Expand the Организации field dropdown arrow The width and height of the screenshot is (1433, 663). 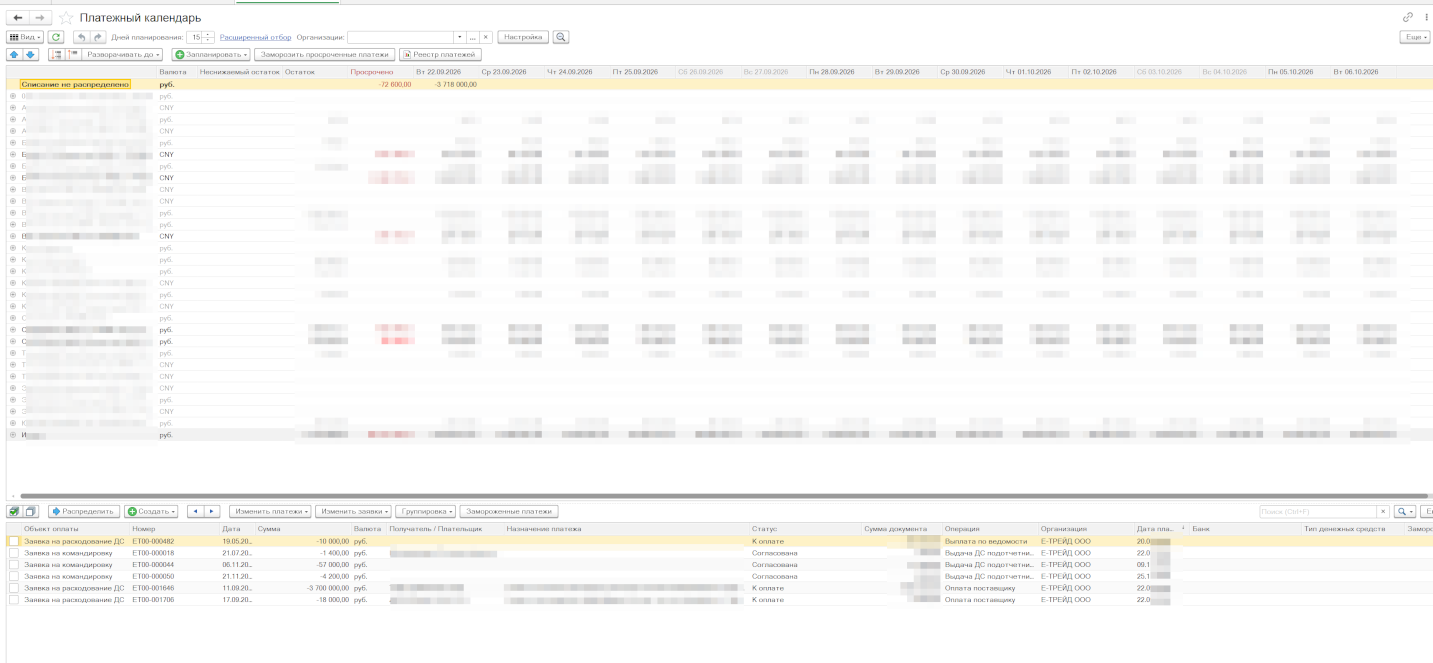pyautogui.click(x=460, y=37)
